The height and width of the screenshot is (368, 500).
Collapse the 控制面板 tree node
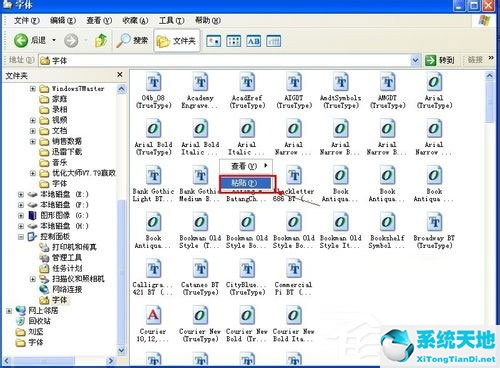21,237
